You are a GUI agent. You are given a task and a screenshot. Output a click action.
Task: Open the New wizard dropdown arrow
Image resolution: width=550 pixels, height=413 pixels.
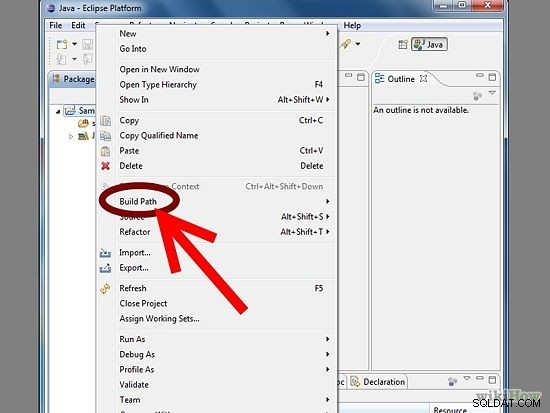tap(74, 44)
